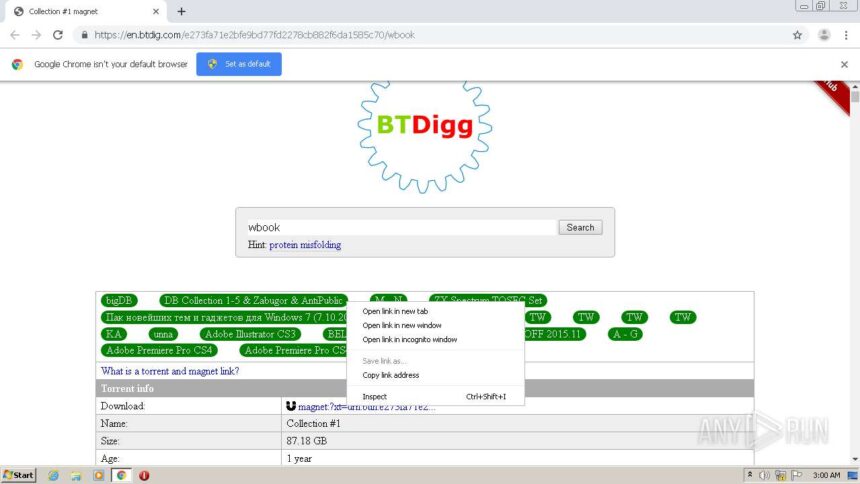Reload the current page
The image size is (860, 484).
[x=58, y=34]
